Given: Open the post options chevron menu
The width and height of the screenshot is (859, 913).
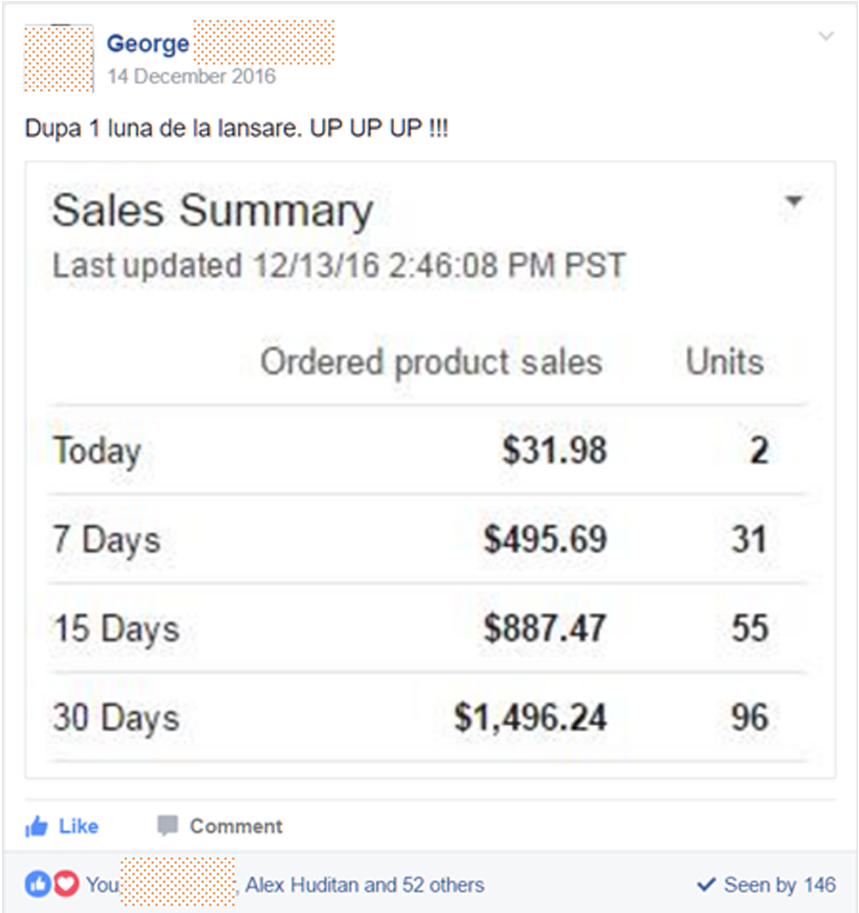Looking at the screenshot, I should click(826, 36).
